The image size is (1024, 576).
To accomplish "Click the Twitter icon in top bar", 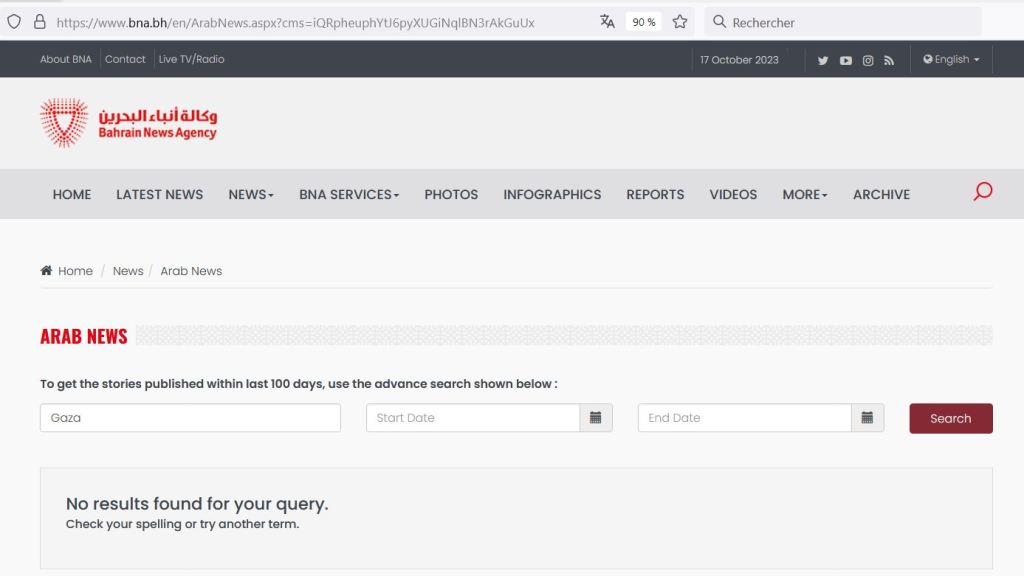I will [823, 60].
